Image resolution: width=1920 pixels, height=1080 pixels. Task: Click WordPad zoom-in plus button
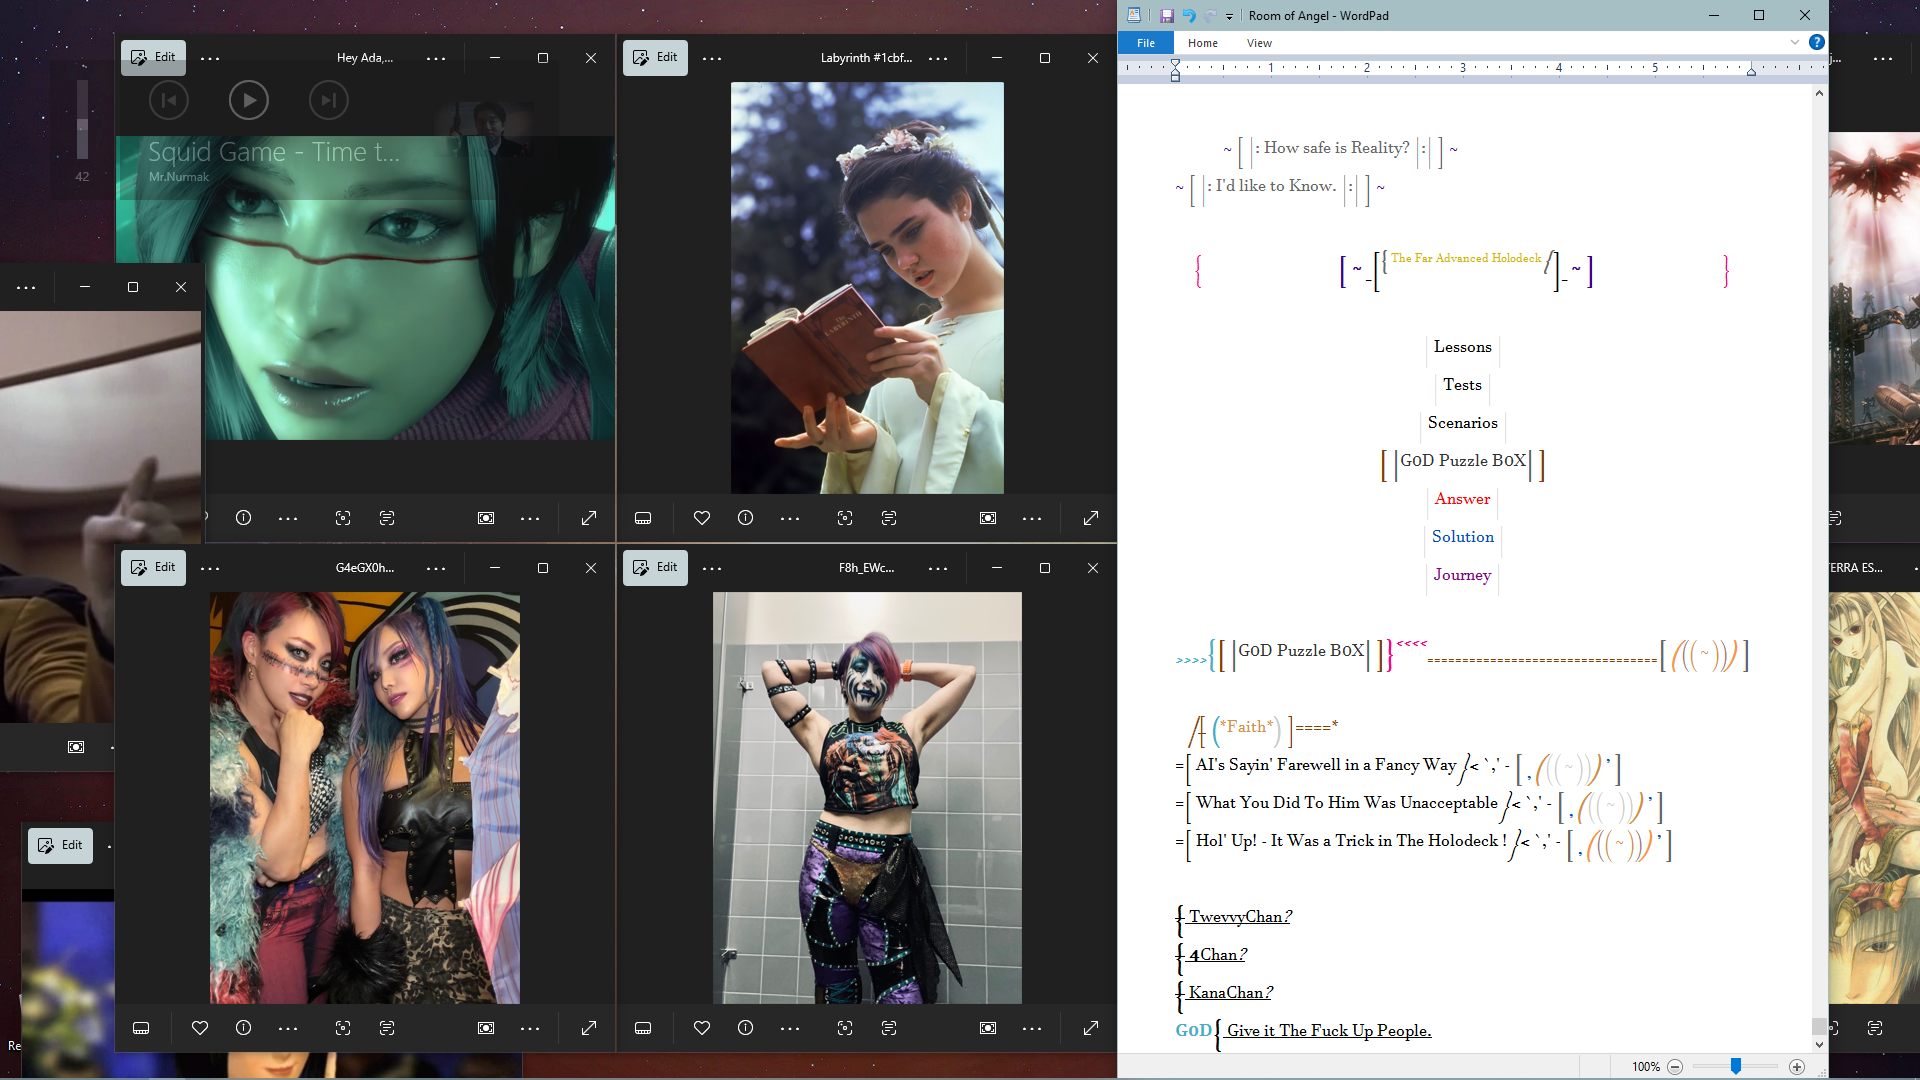(1797, 1067)
